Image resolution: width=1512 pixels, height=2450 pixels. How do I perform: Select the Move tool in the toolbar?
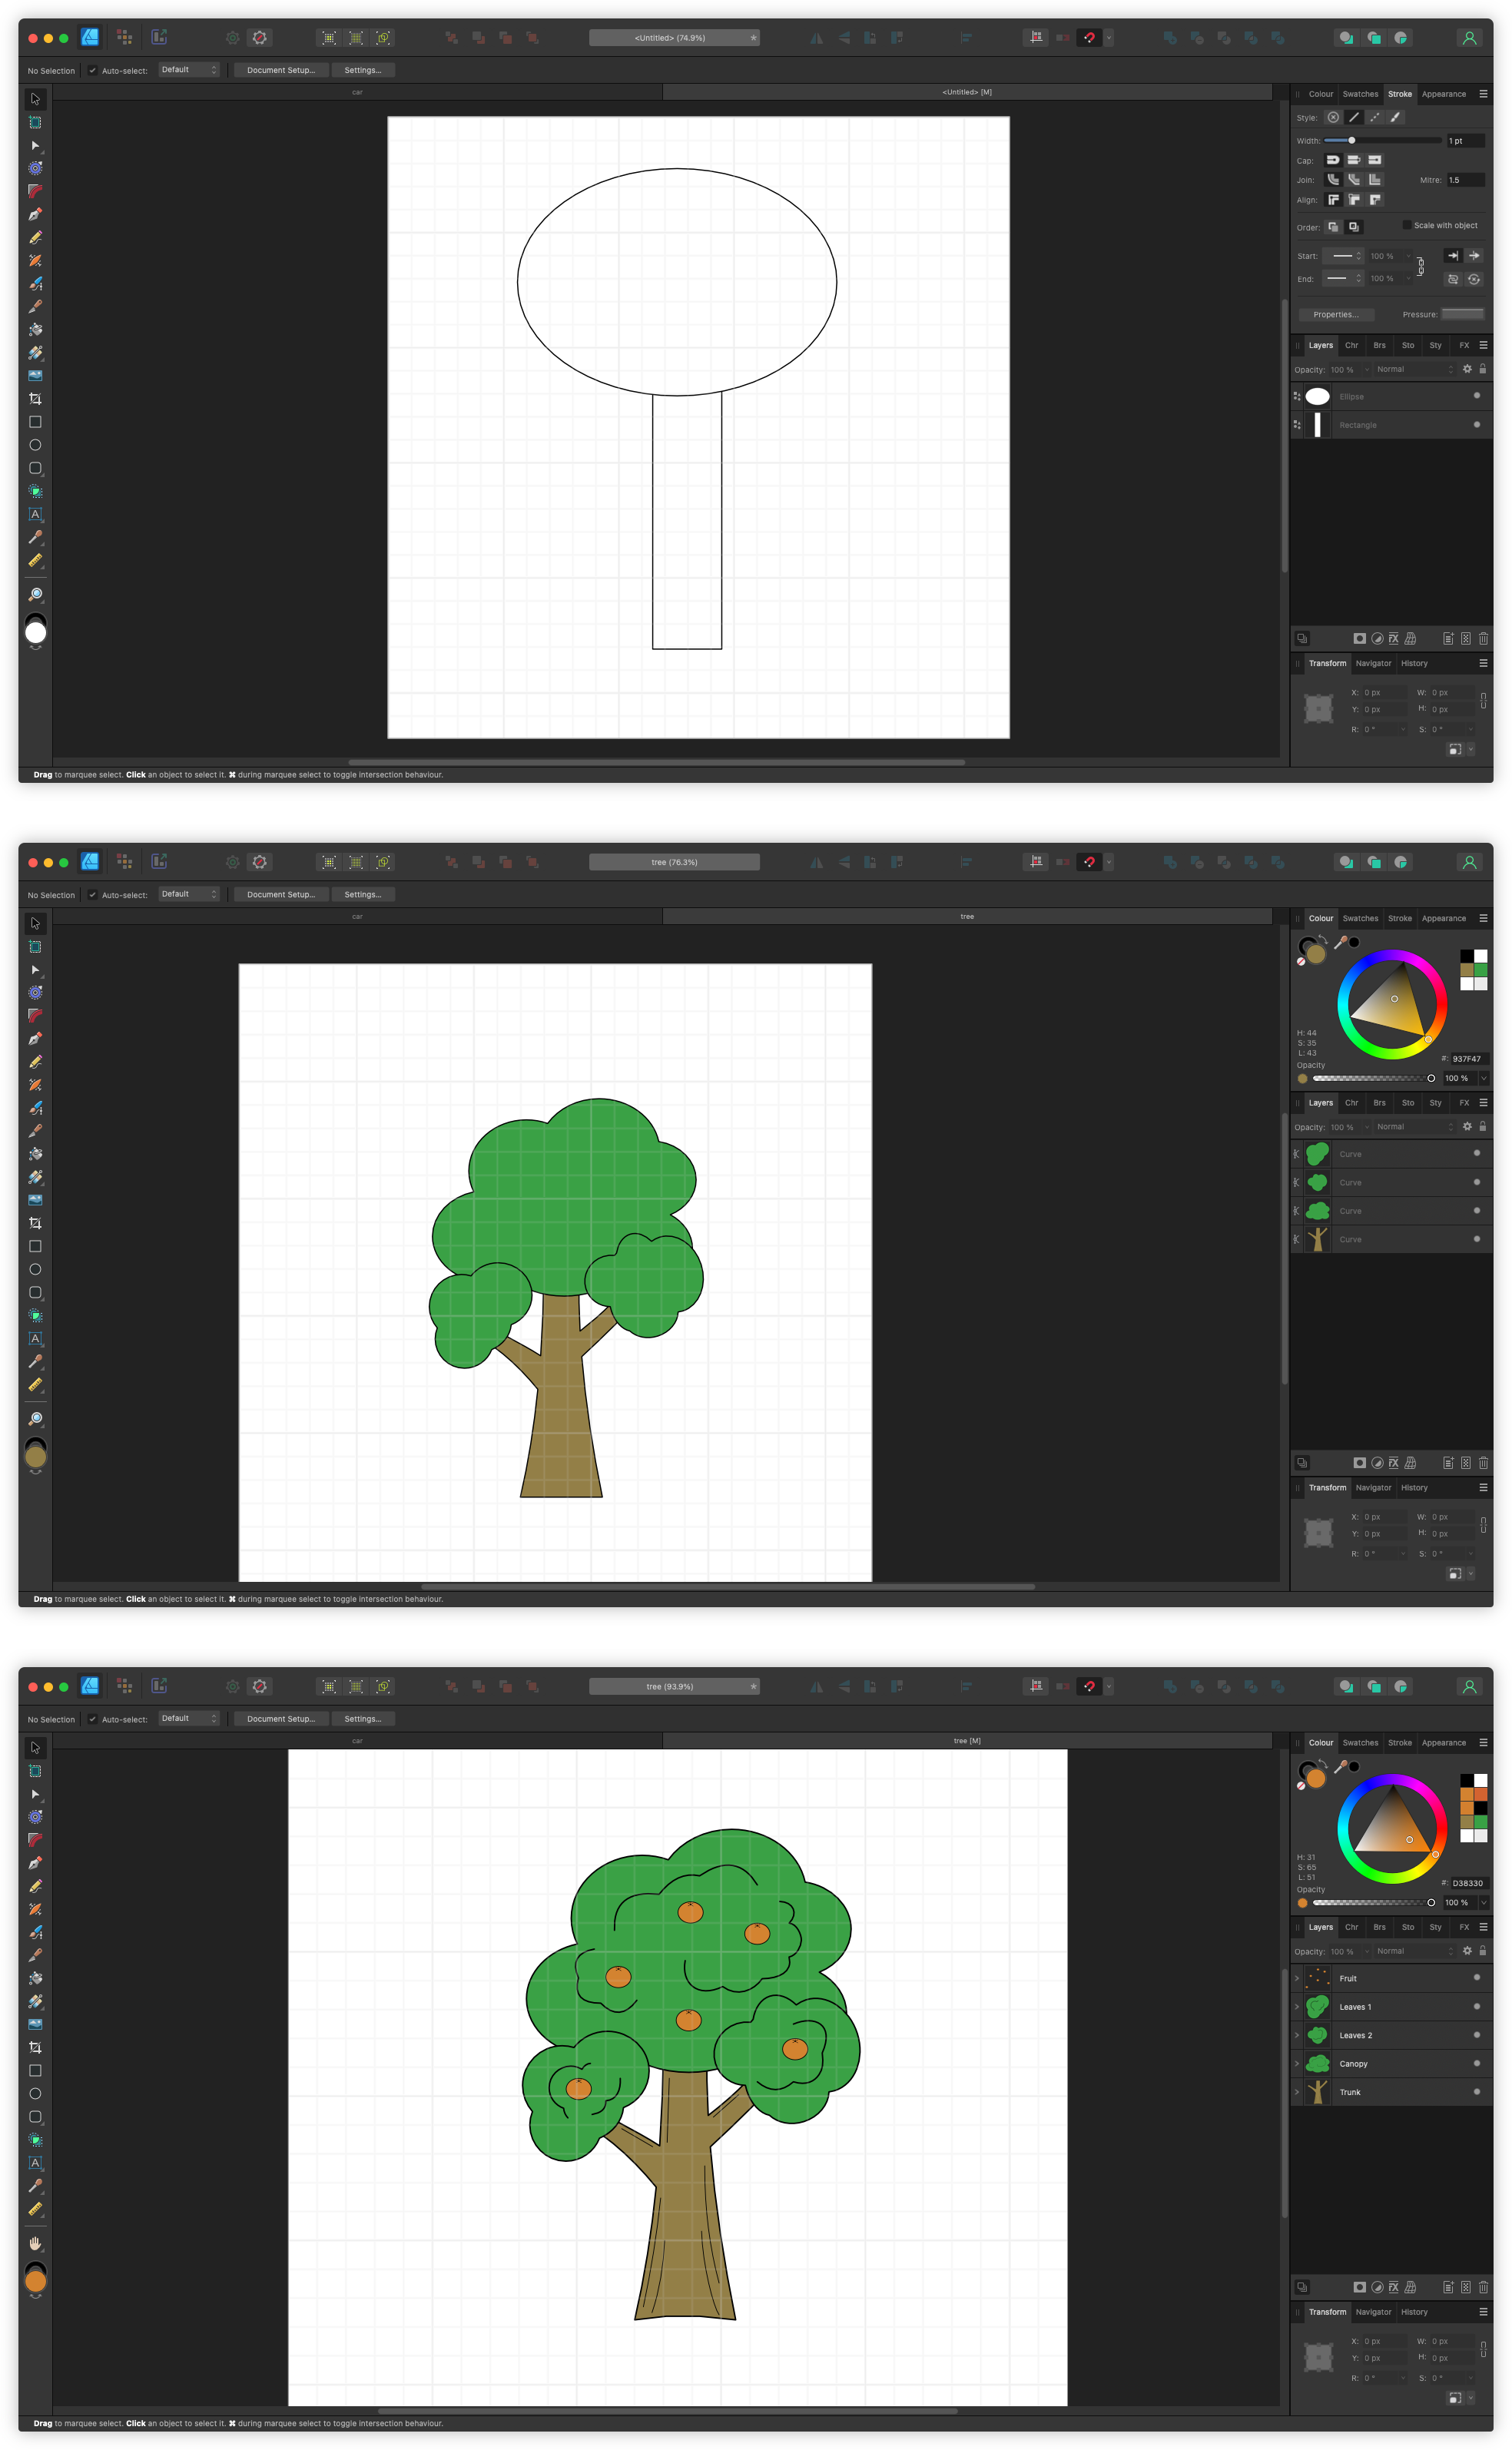[36, 99]
